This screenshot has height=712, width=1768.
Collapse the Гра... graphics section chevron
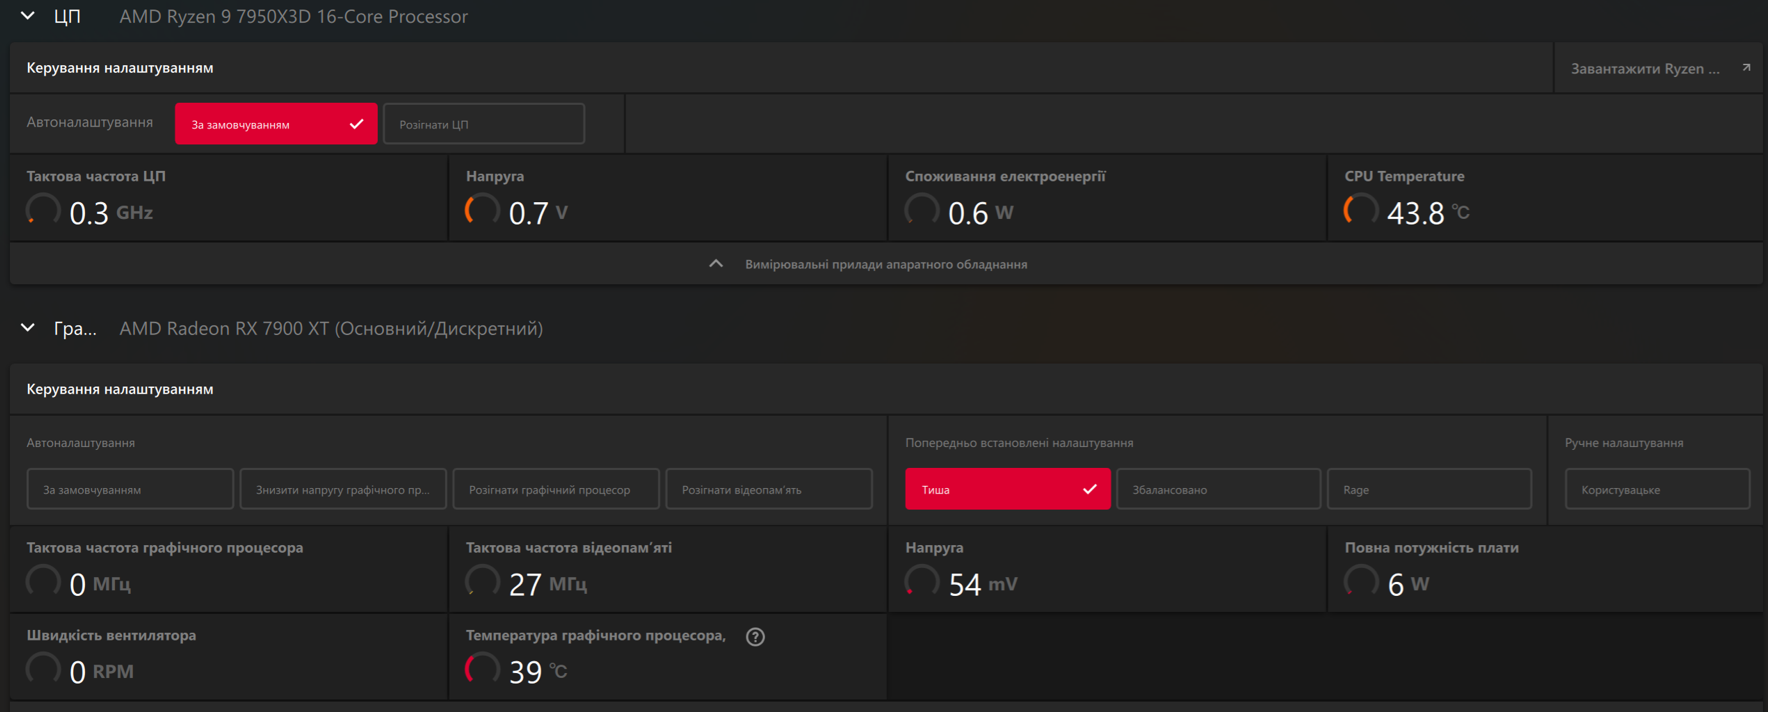pos(28,328)
